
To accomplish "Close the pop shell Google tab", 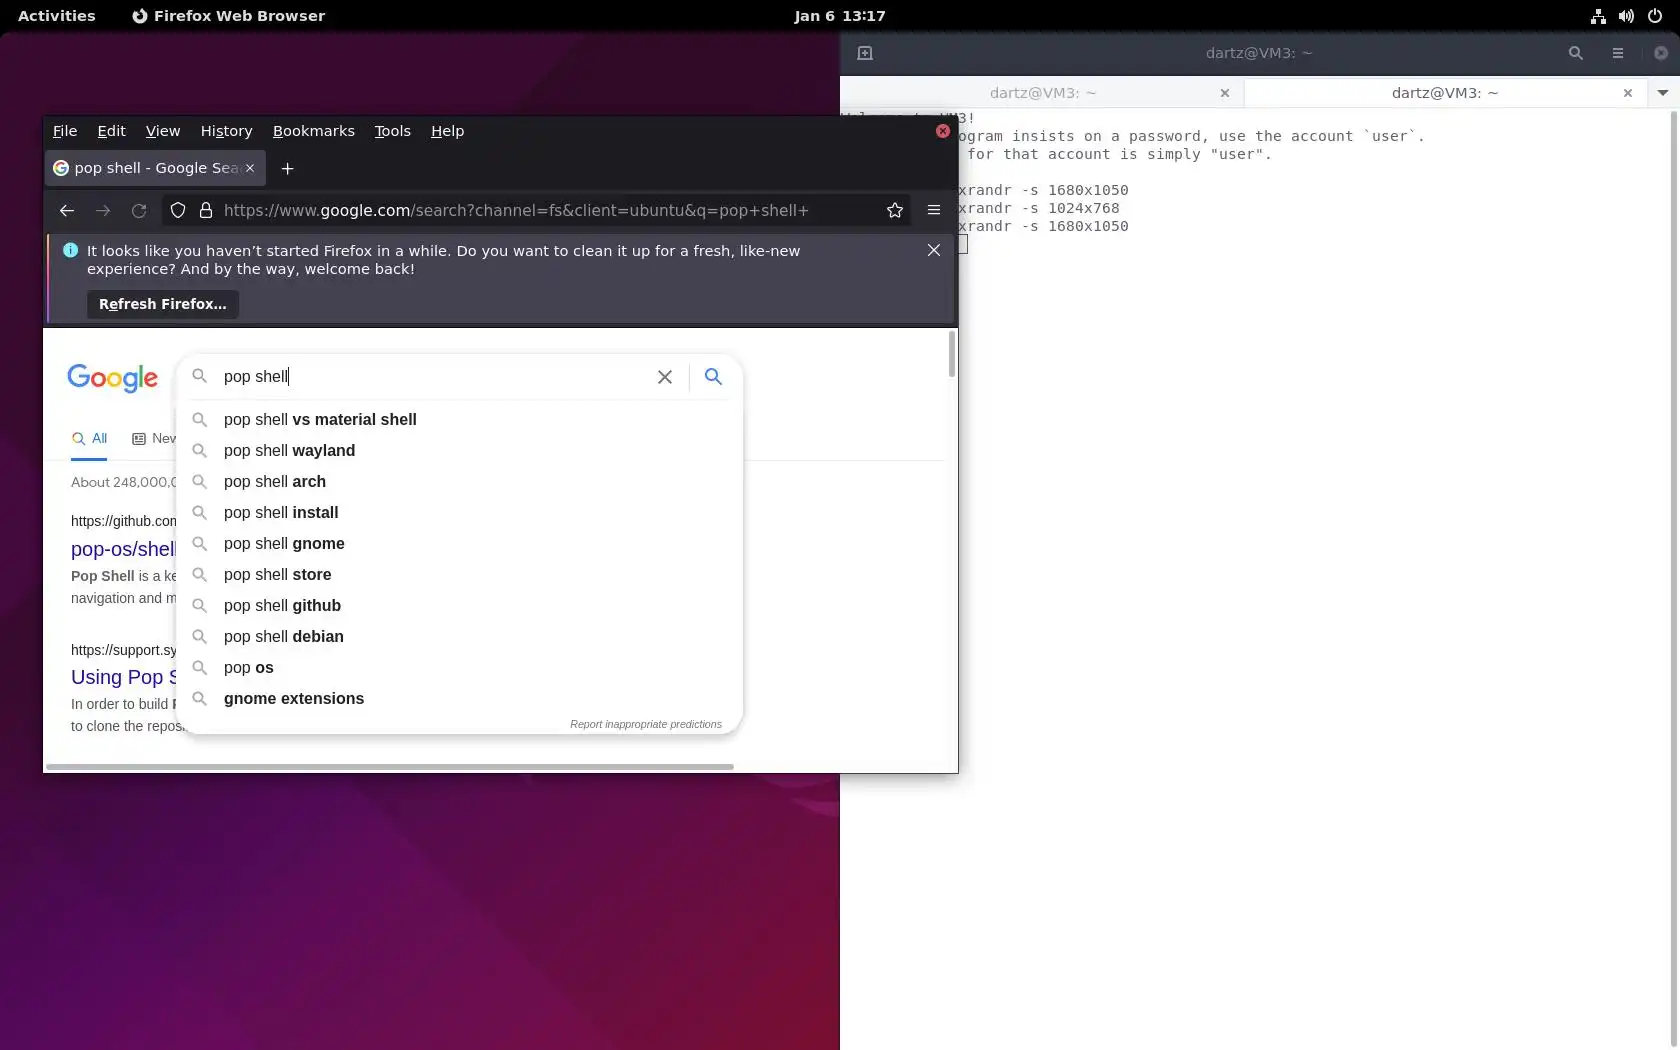I will [250, 168].
